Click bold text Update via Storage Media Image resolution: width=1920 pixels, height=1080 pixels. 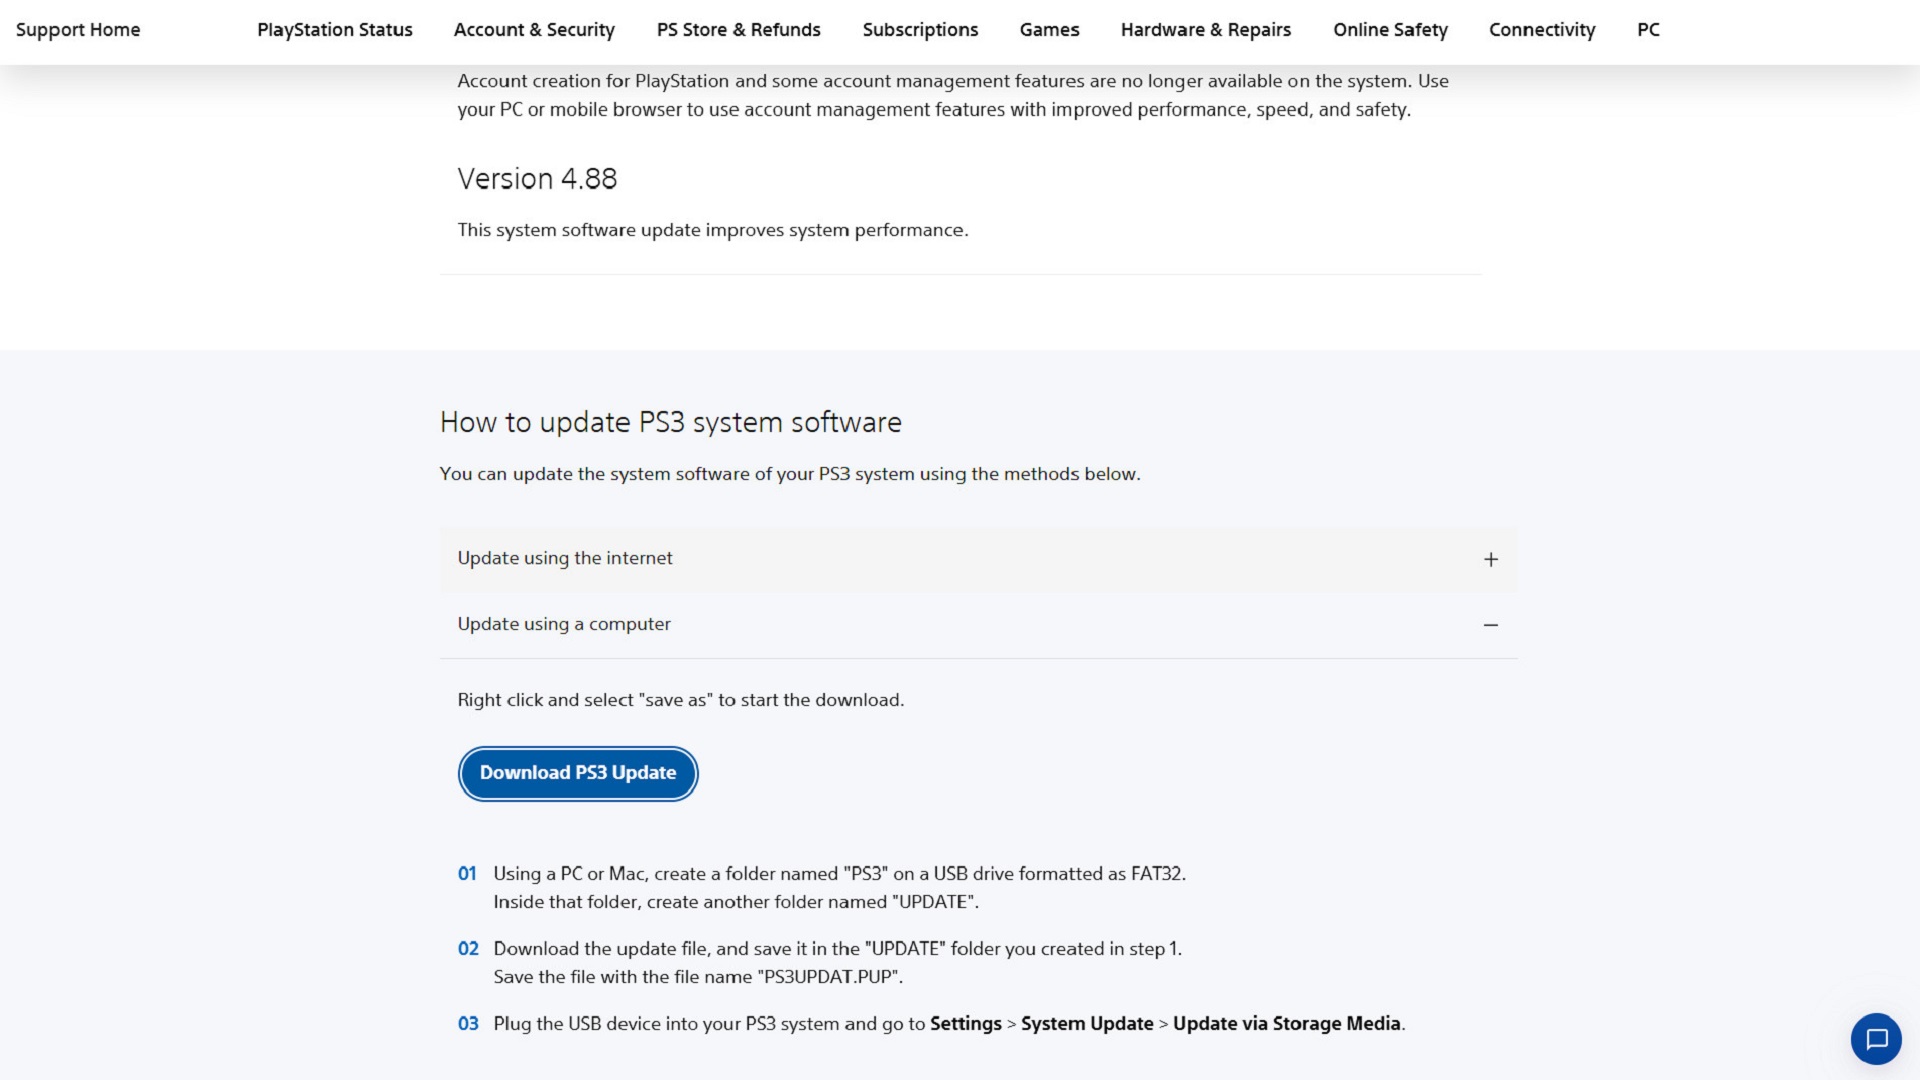click(x=1286, y=1023)
